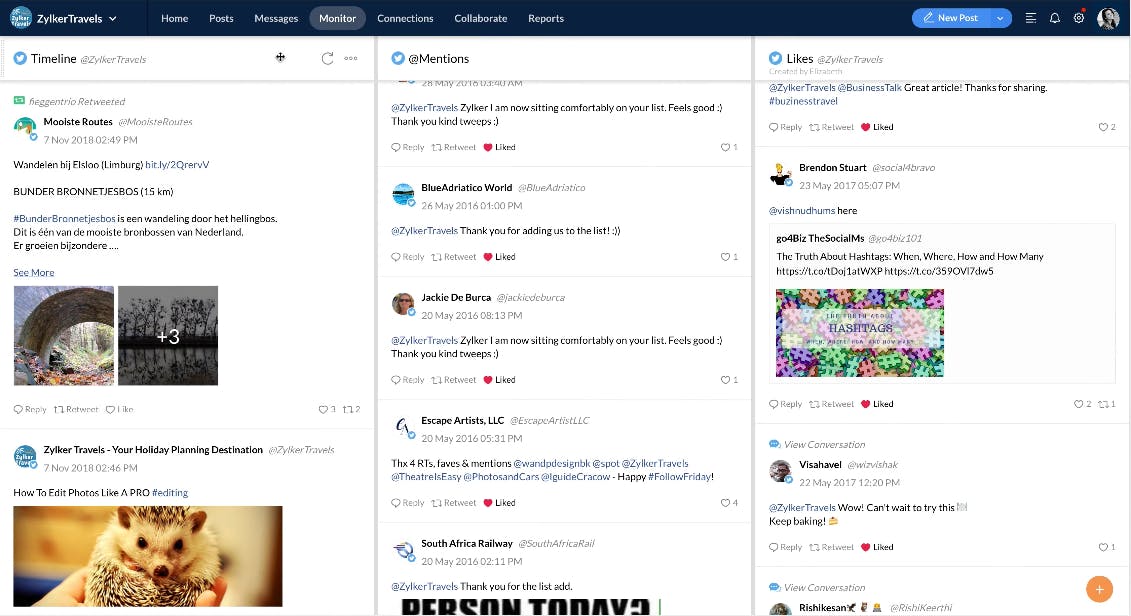
Task: Click the #editing hashtag
Action: click(170, 493)
